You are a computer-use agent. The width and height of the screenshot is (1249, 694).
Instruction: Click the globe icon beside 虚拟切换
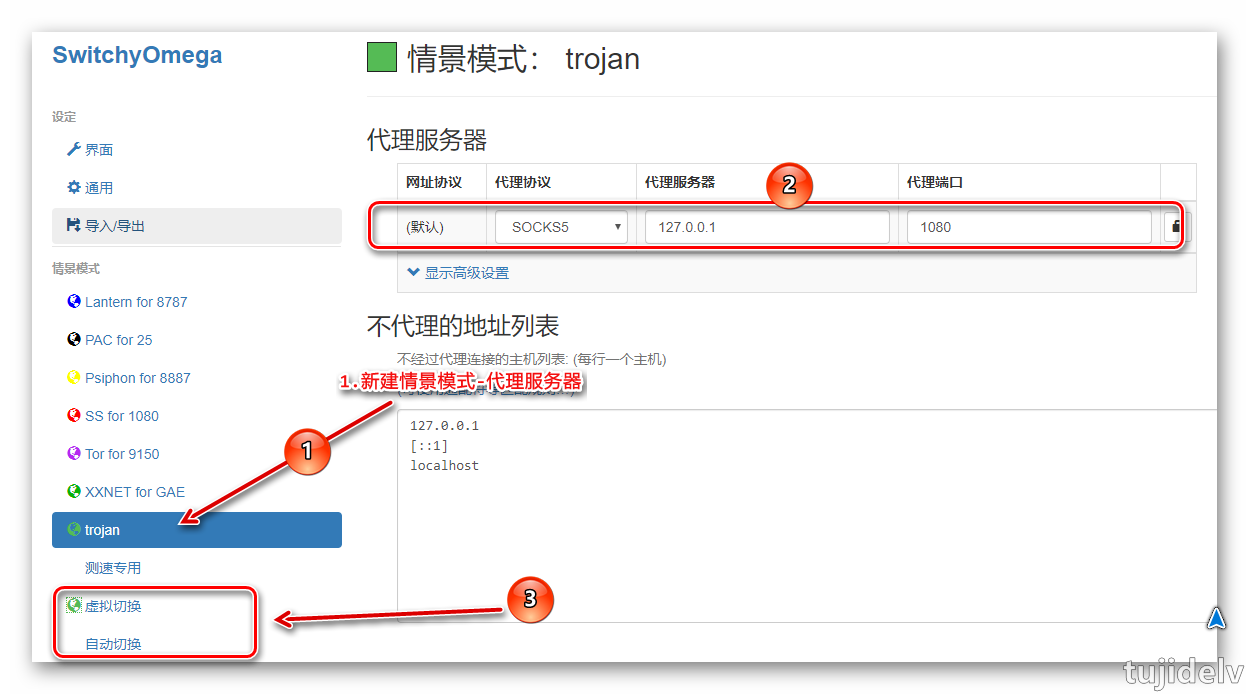pyautogui.click(x=73, y=604)
